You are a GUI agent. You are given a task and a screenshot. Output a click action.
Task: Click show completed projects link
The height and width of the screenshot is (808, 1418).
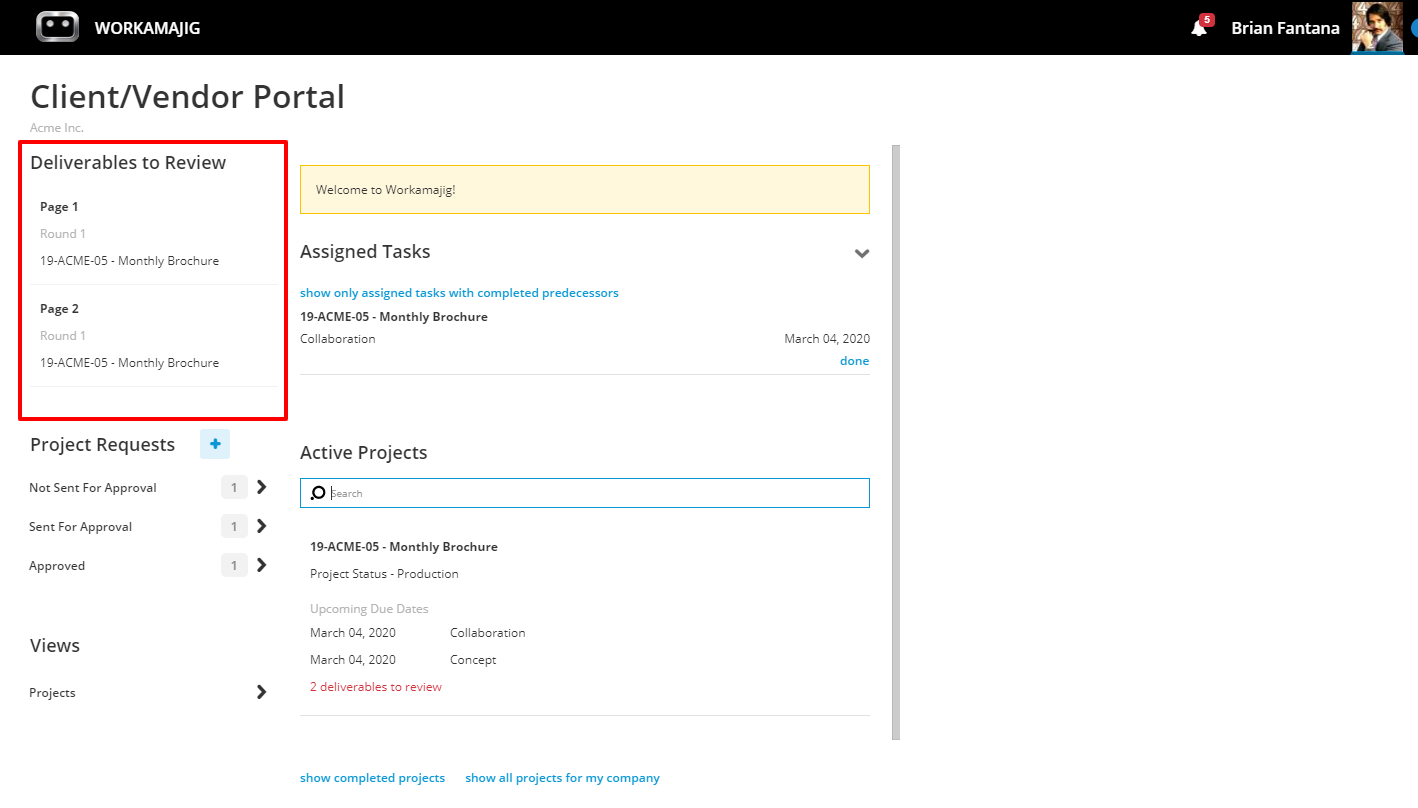[372, 778]
